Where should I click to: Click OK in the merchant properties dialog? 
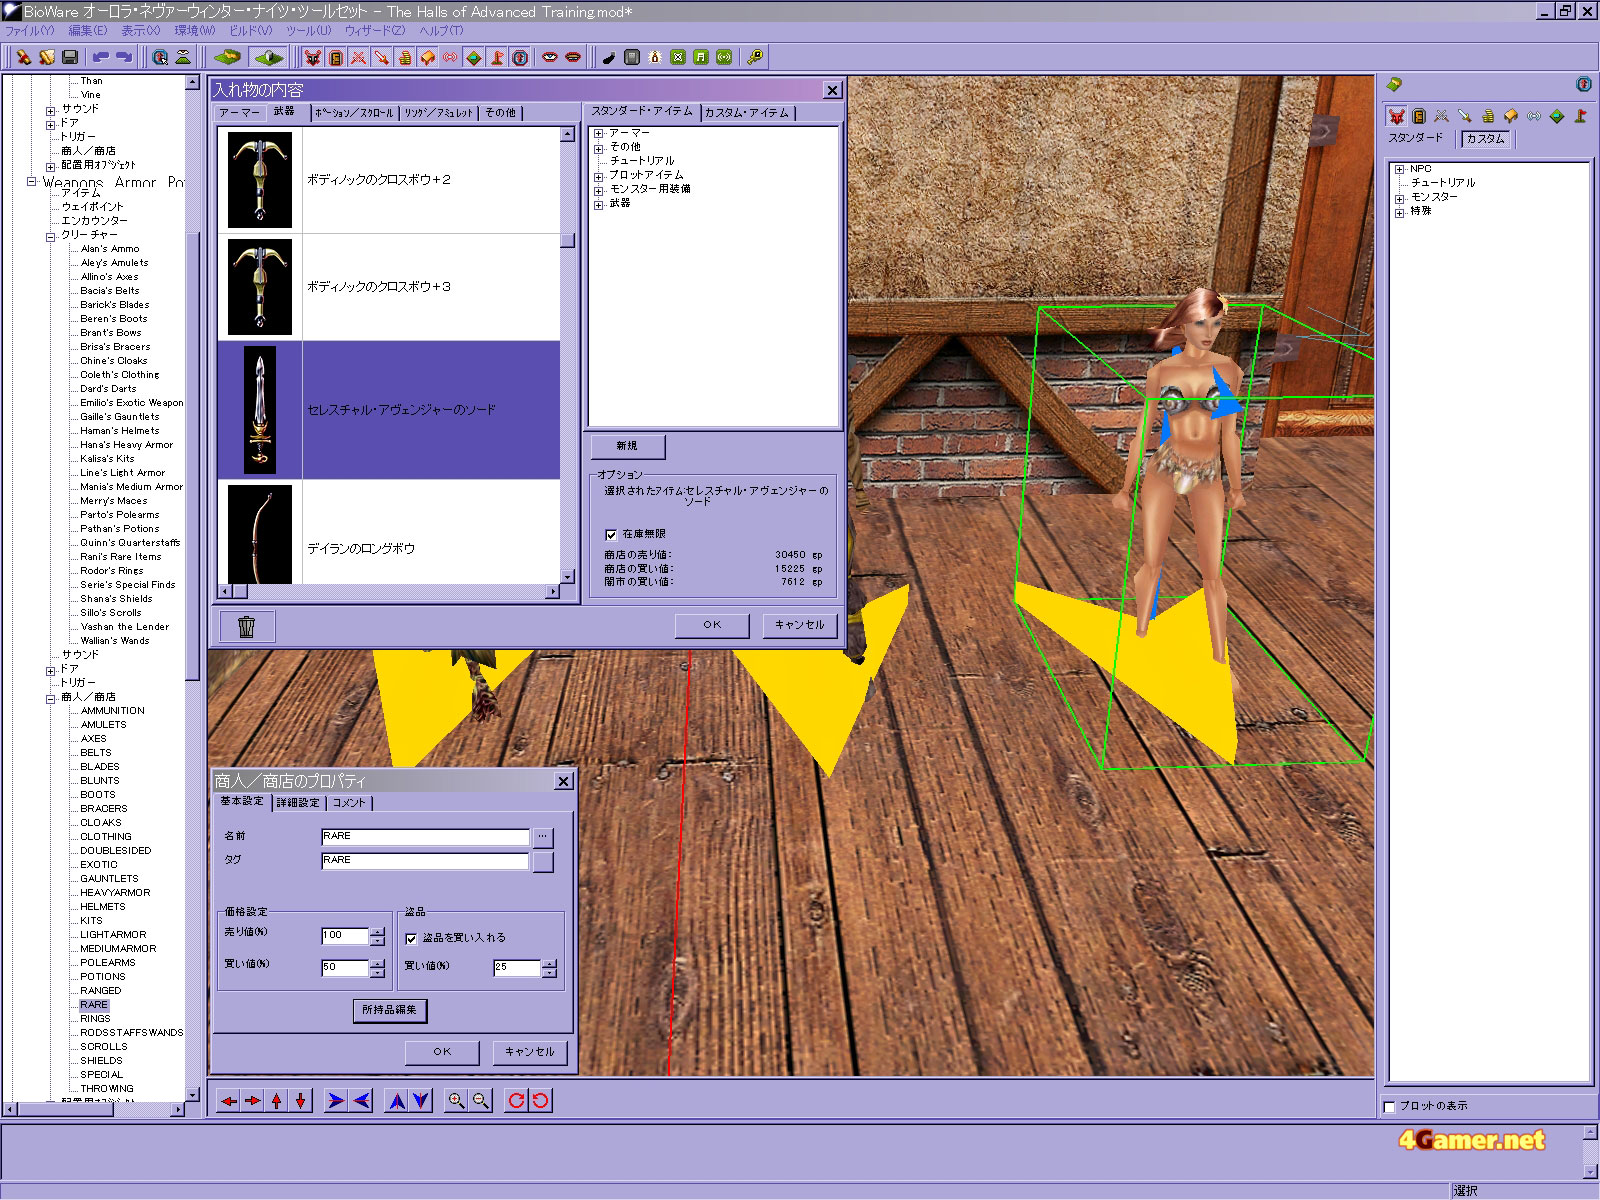coord(442,1052)
